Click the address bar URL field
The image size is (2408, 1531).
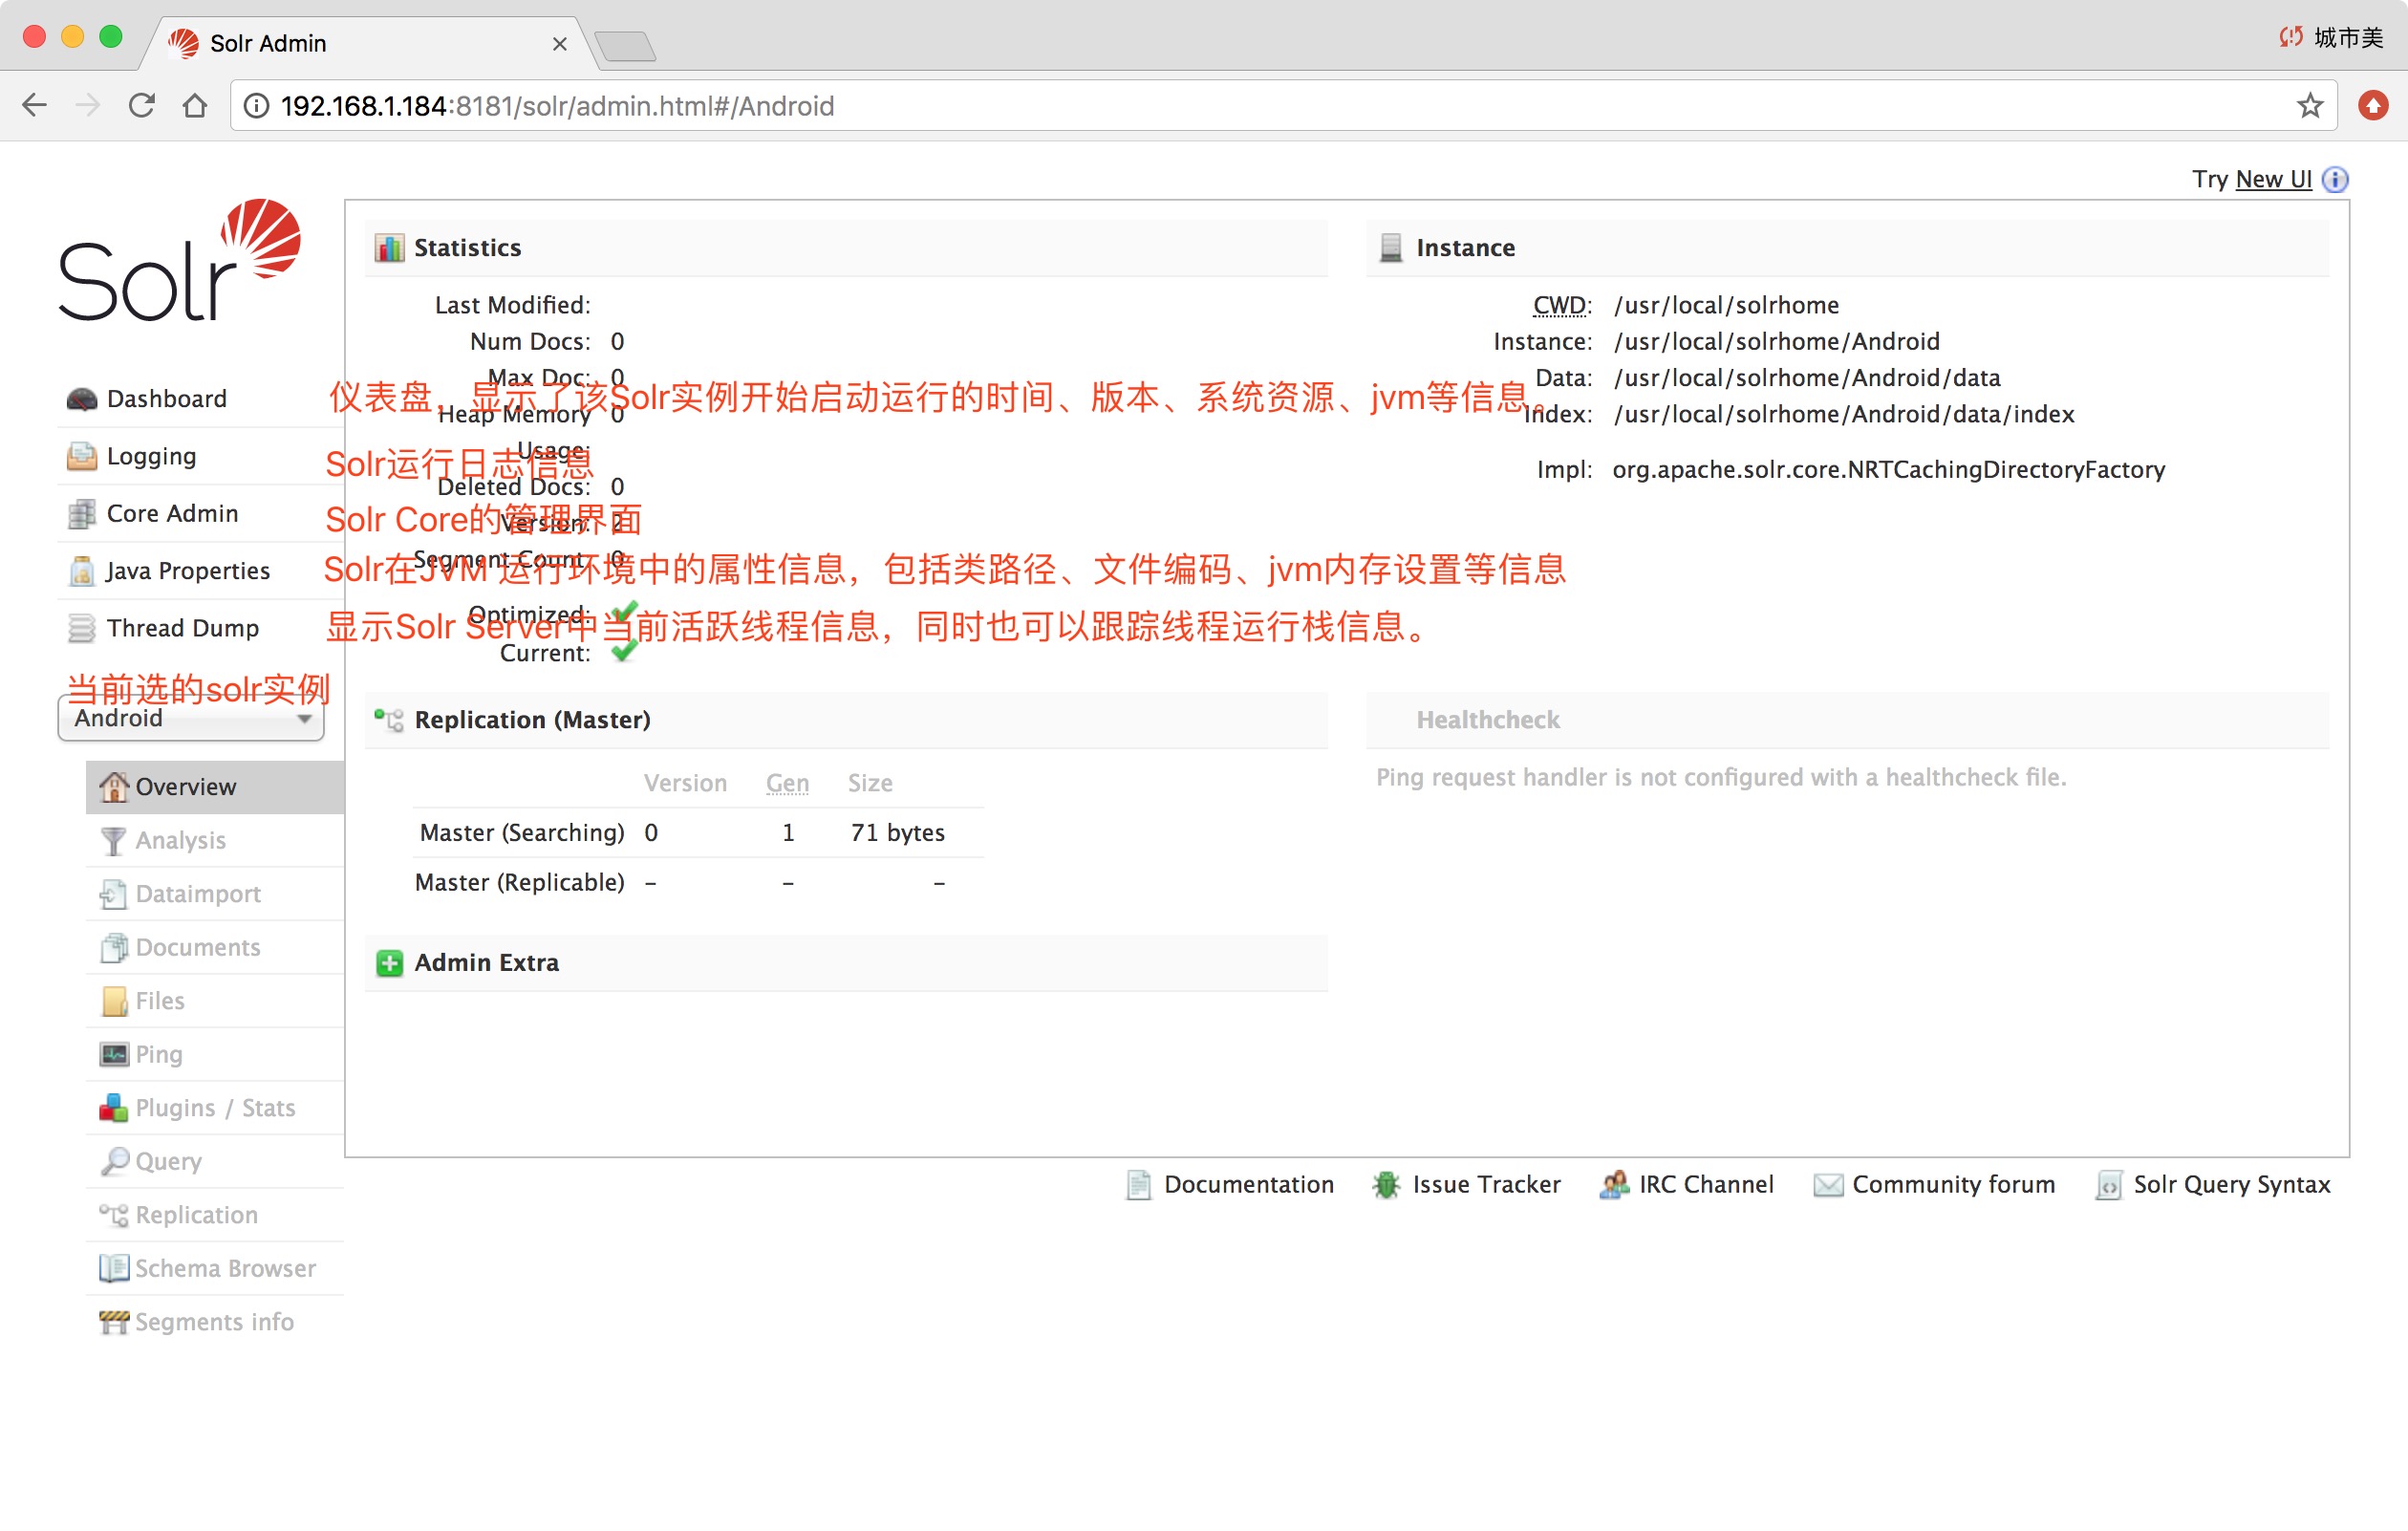tap(1282, 105)
